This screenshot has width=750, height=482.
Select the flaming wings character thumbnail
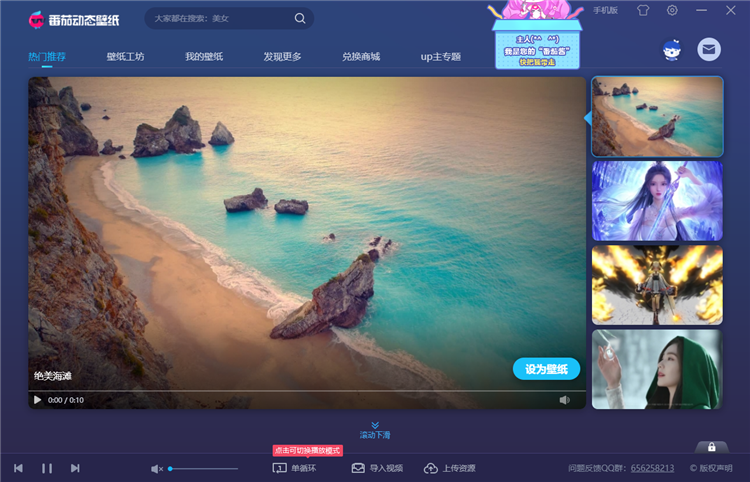coord(657,285)
